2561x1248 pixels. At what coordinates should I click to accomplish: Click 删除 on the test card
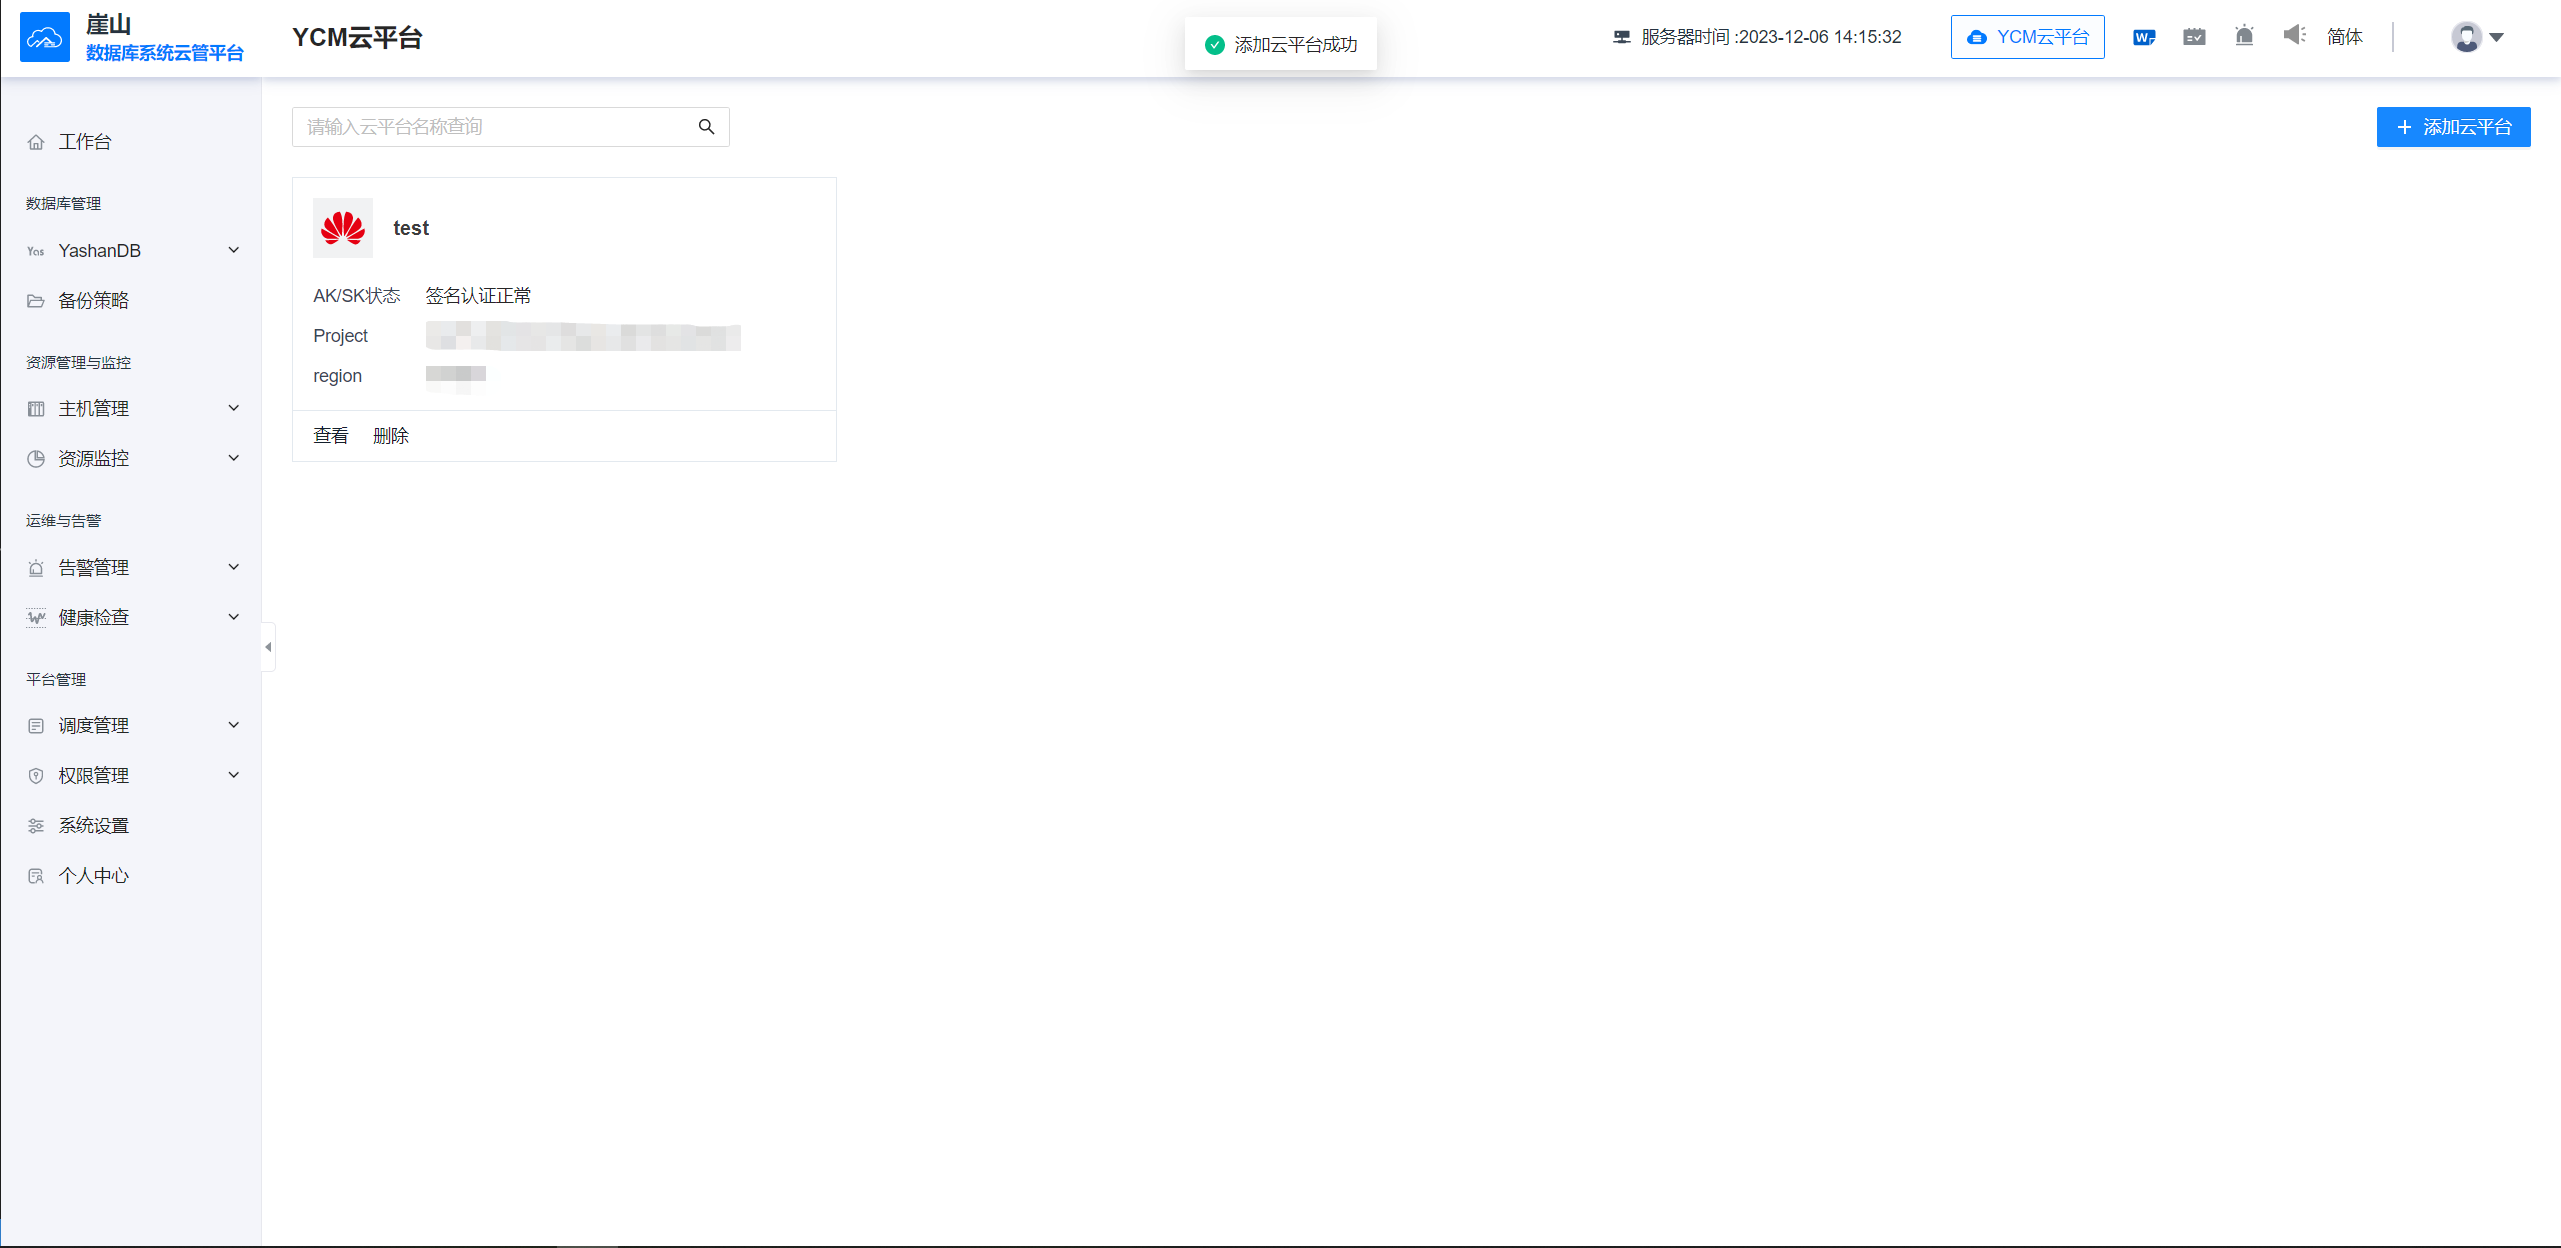(x=391, y=436)
